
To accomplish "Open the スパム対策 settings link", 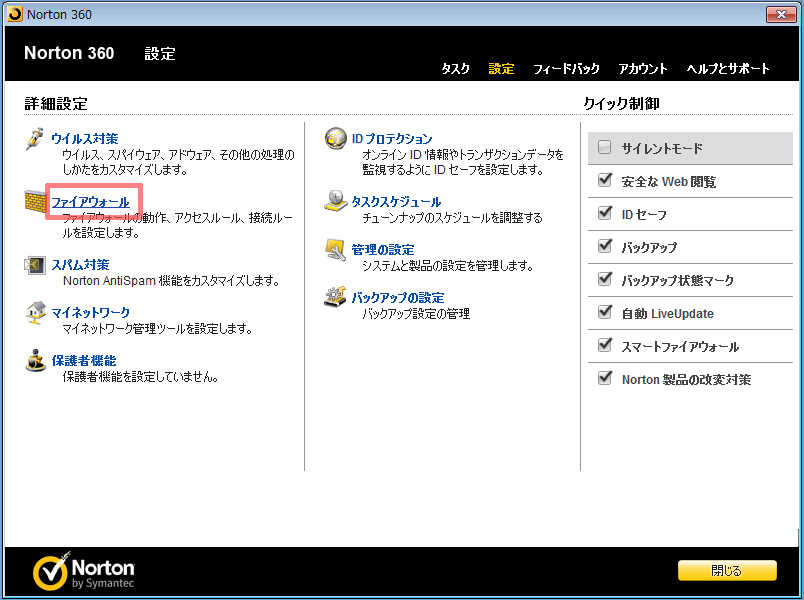I will (81, 265).
